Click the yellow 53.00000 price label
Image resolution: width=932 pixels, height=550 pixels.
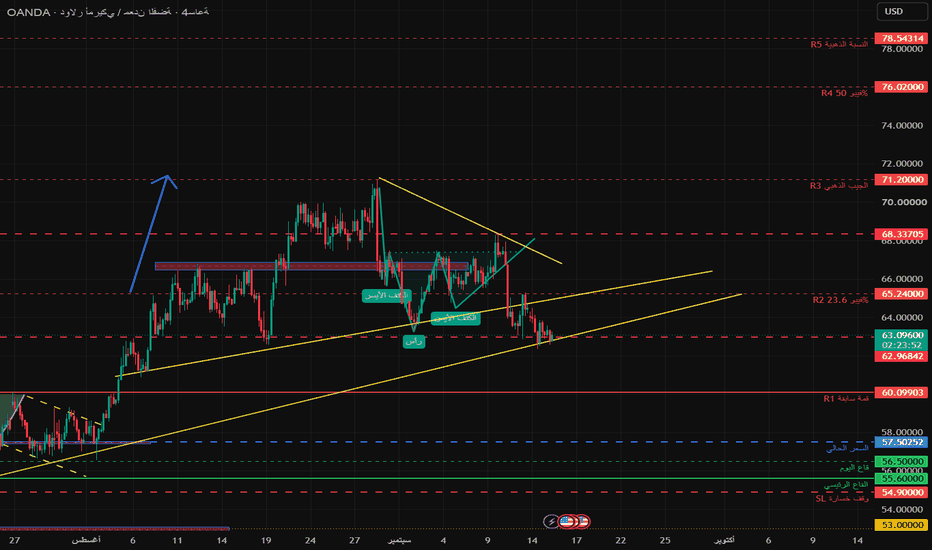[x=902, y=525]
